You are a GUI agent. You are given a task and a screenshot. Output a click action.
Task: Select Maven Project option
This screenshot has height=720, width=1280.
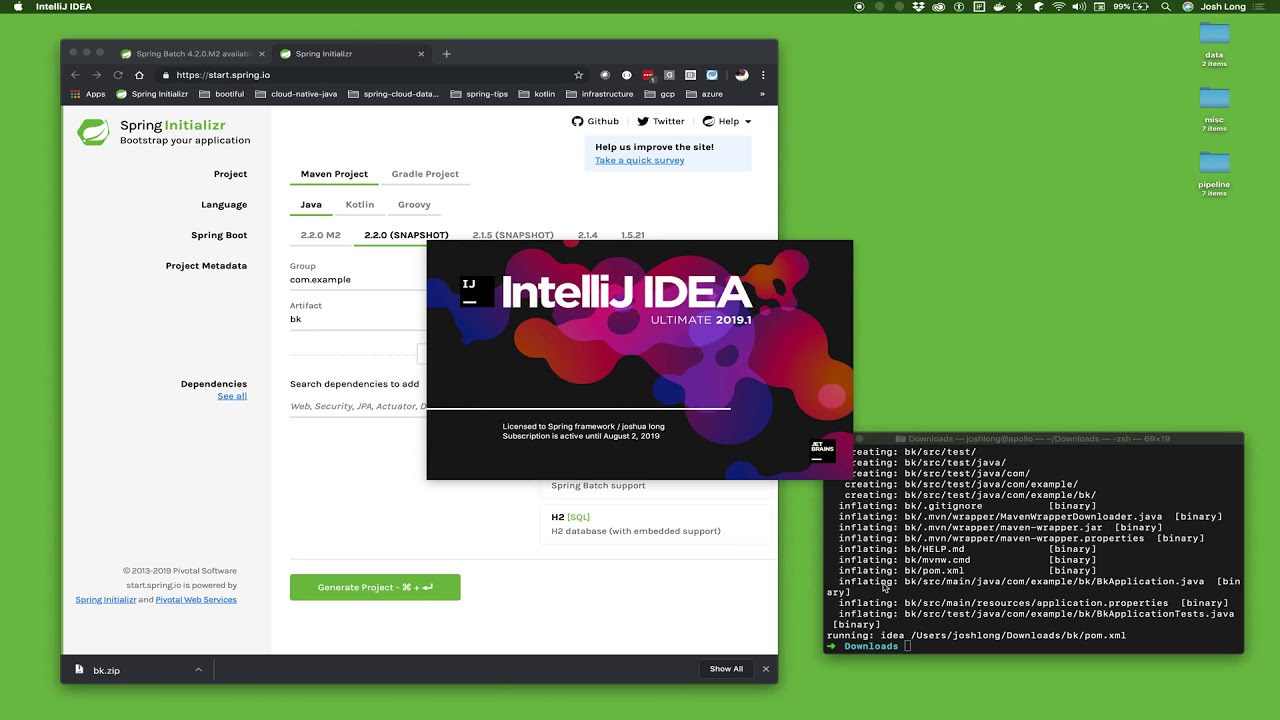click(334, 174)
